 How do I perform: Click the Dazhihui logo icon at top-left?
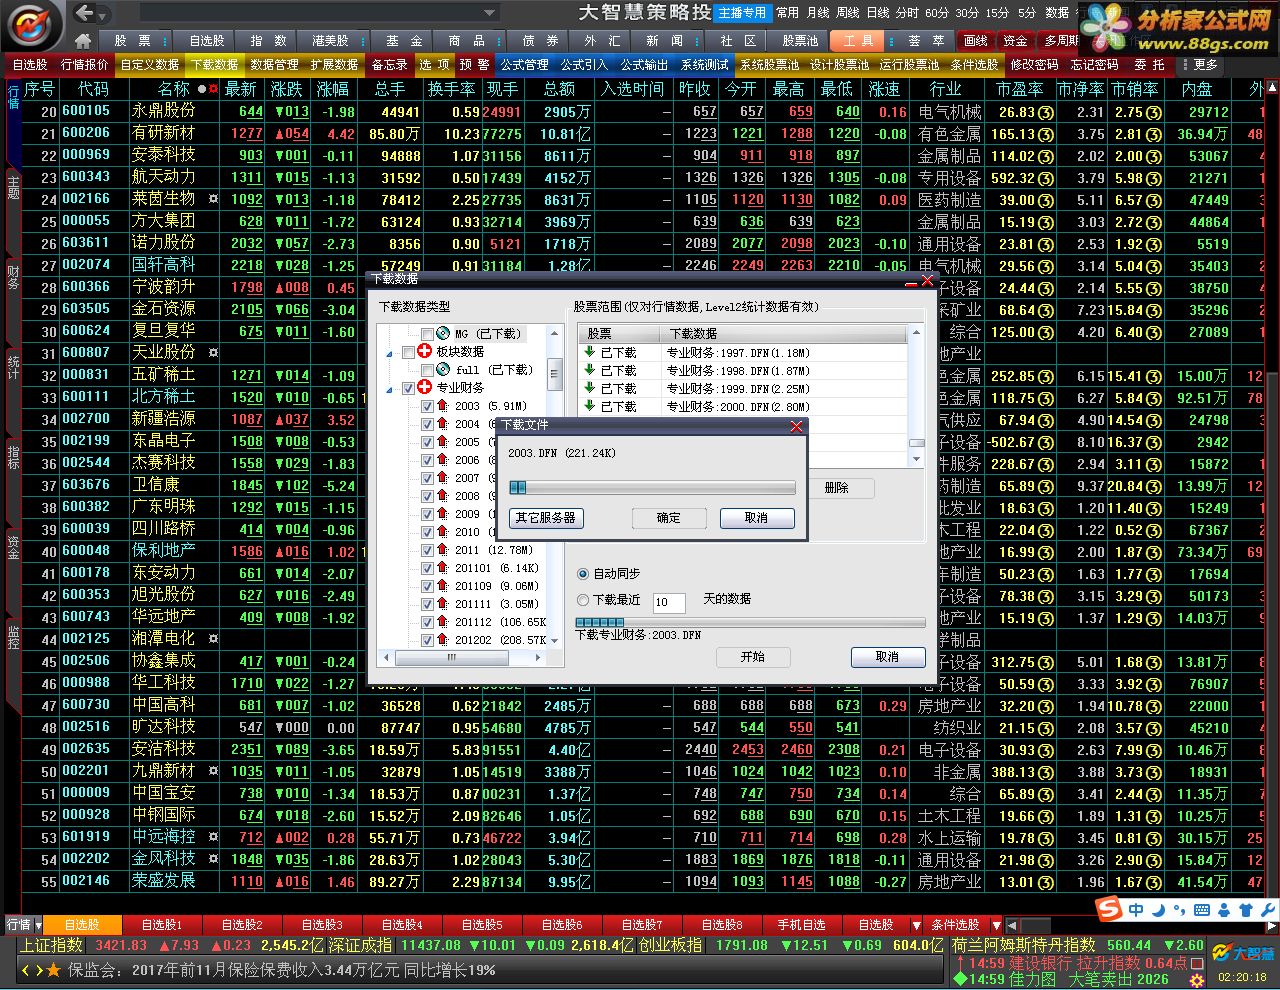pos(32,24)
